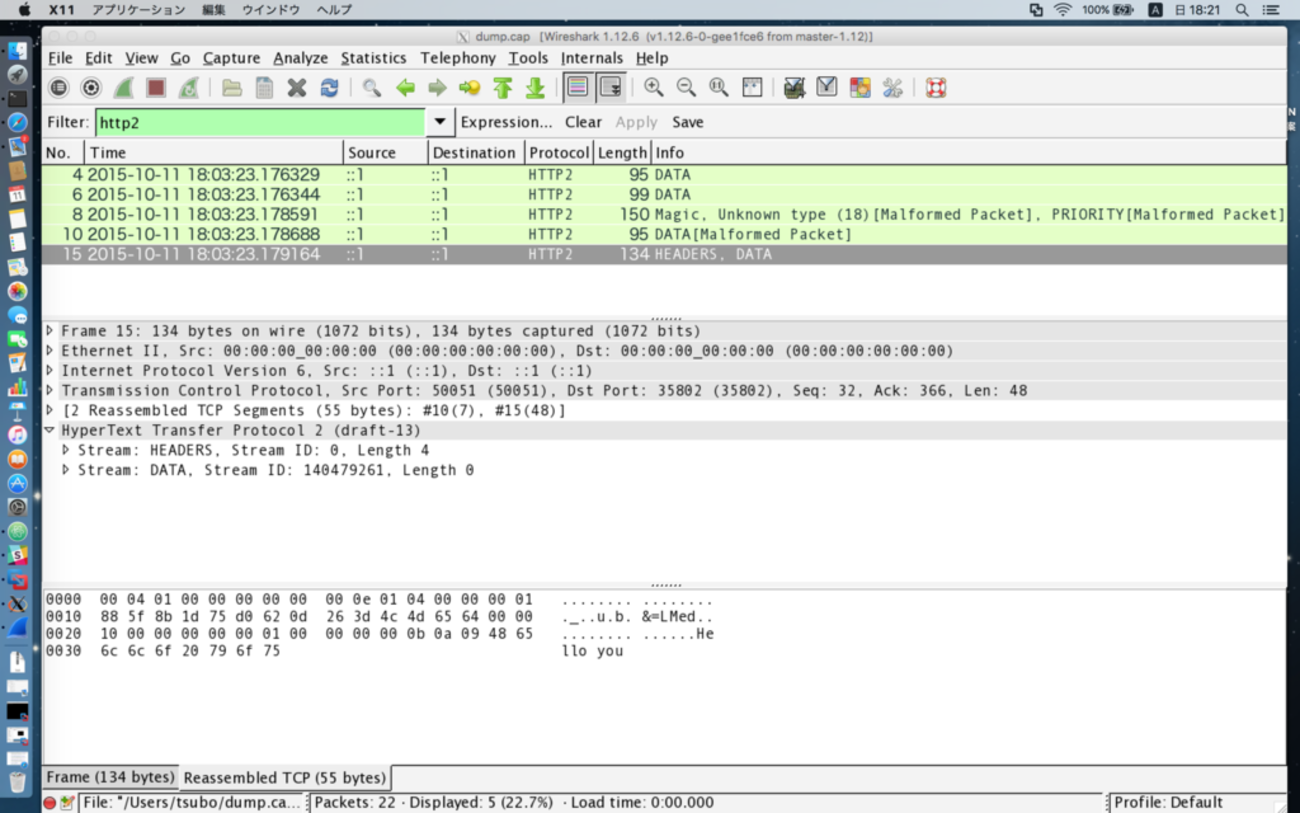The image size is (1300, 813).
Task: Click the Expression... button
Action: point(506,122)
